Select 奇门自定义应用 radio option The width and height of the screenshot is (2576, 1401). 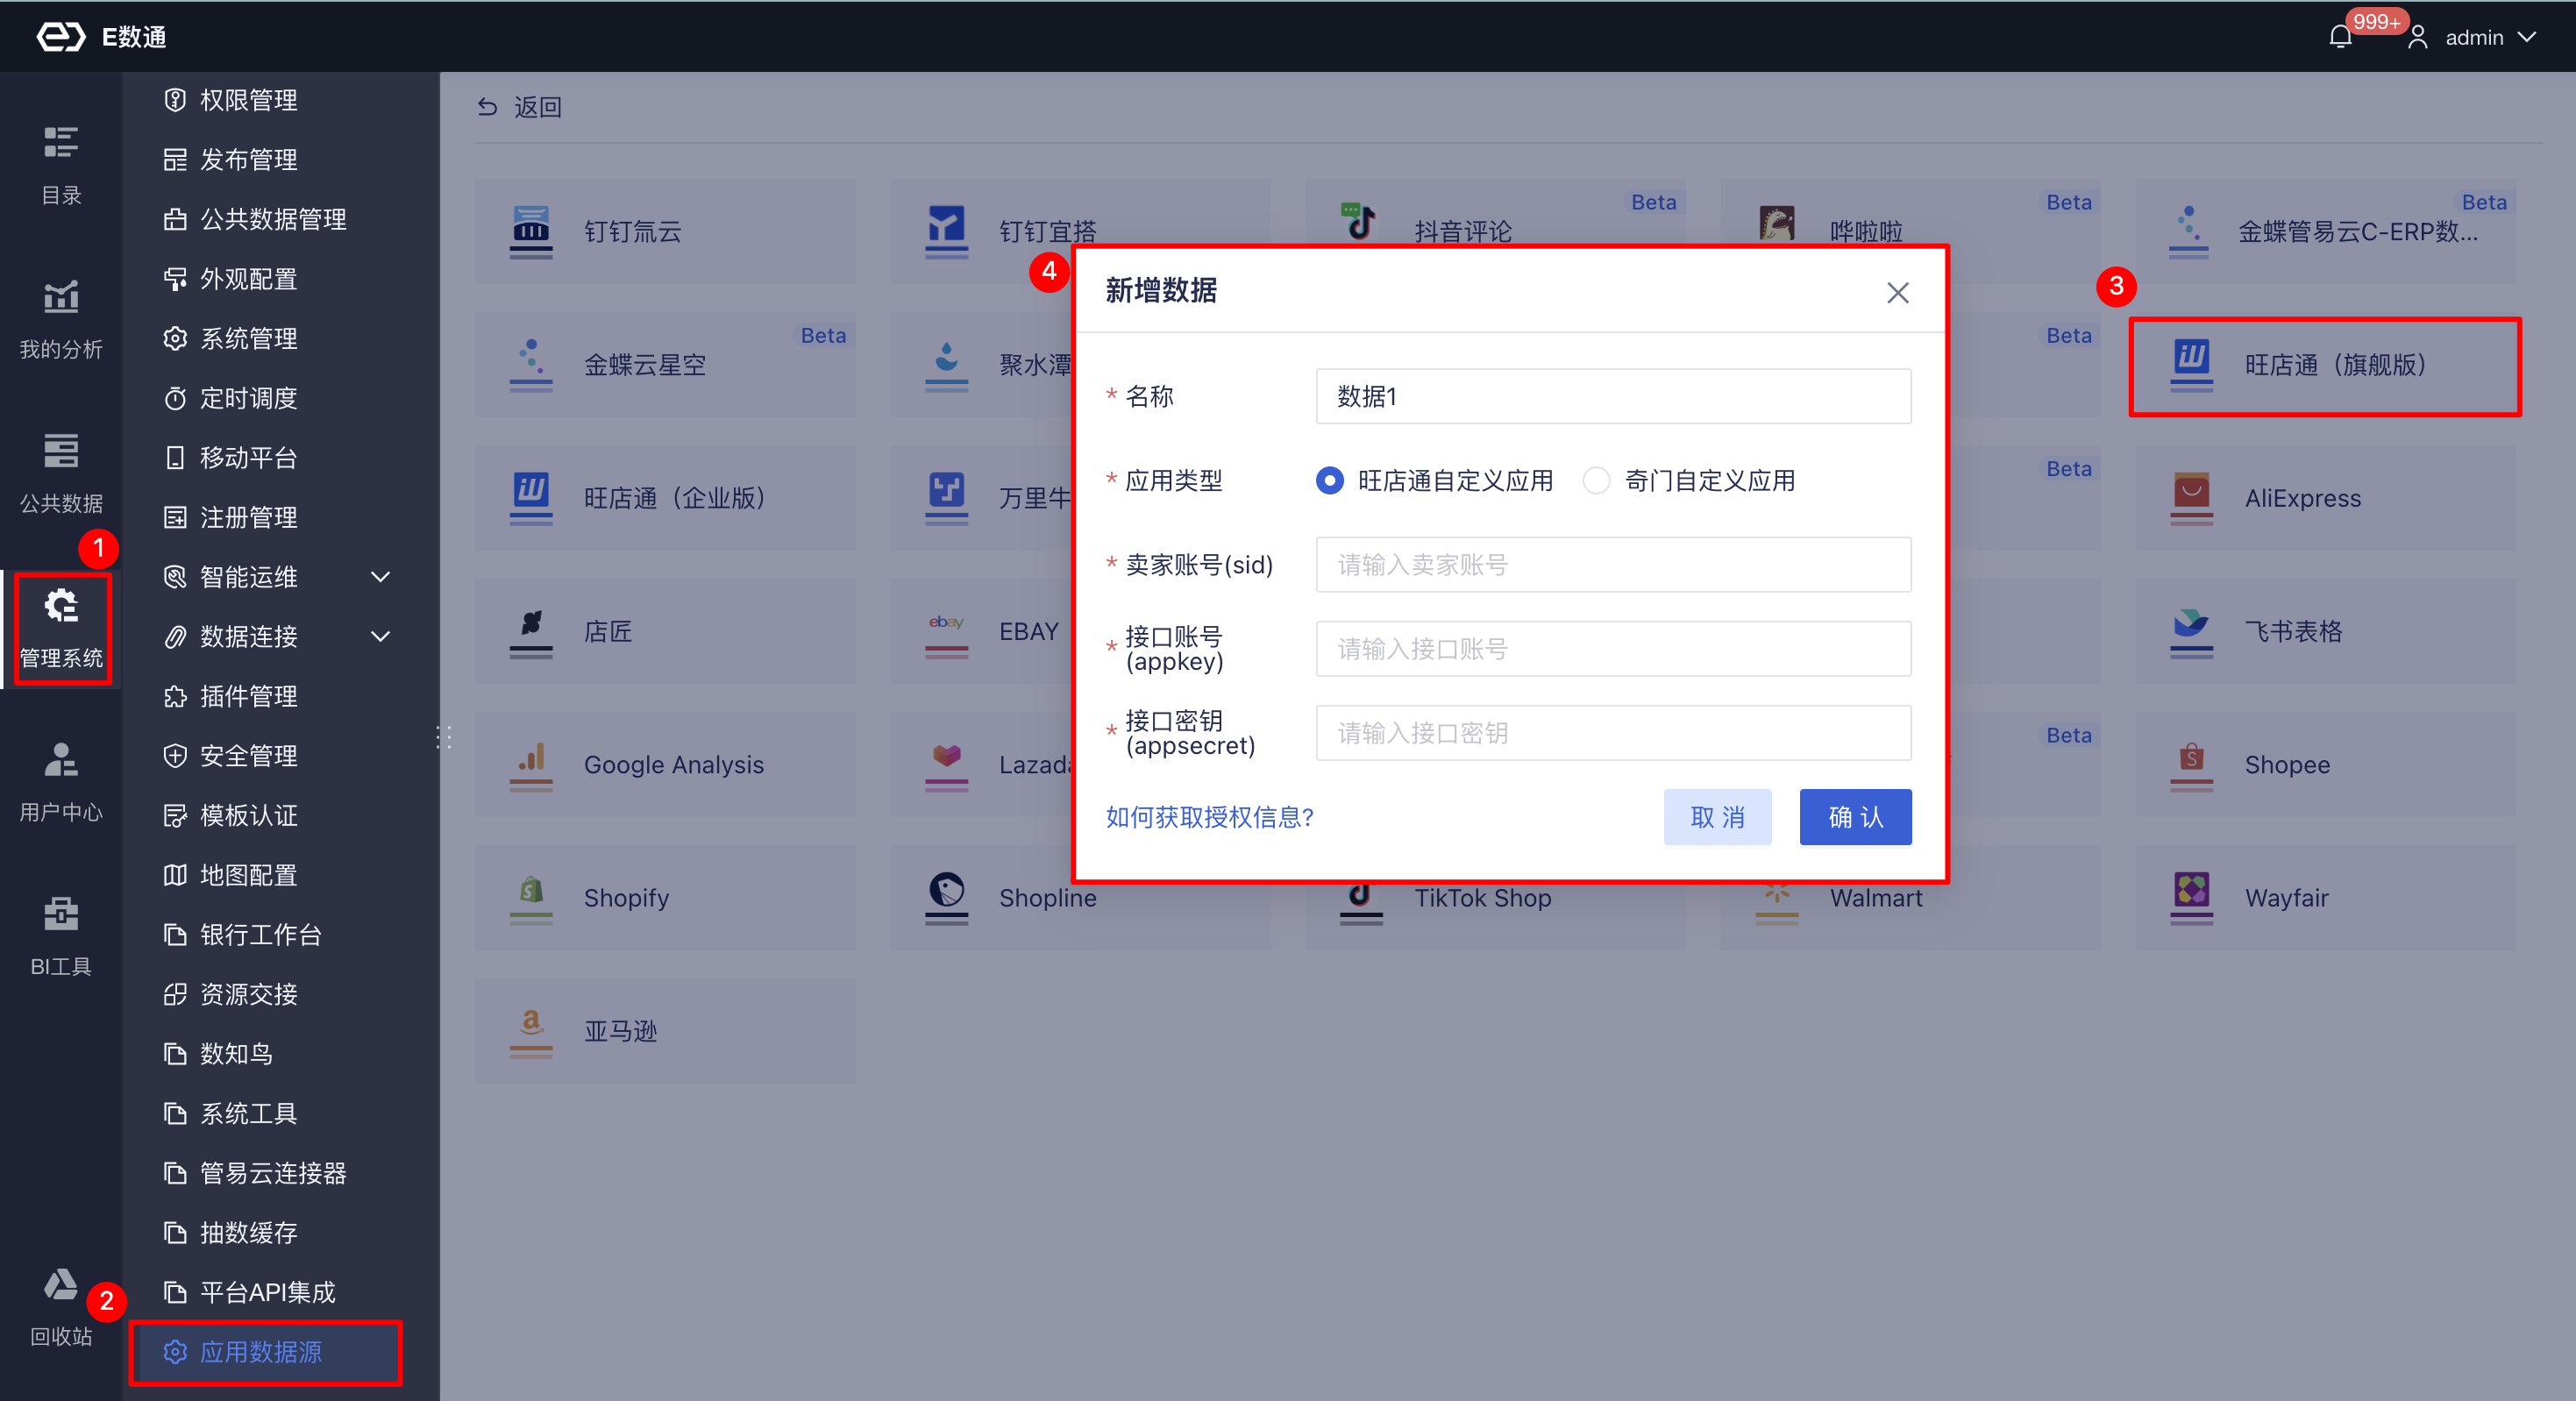[1597, 481]
